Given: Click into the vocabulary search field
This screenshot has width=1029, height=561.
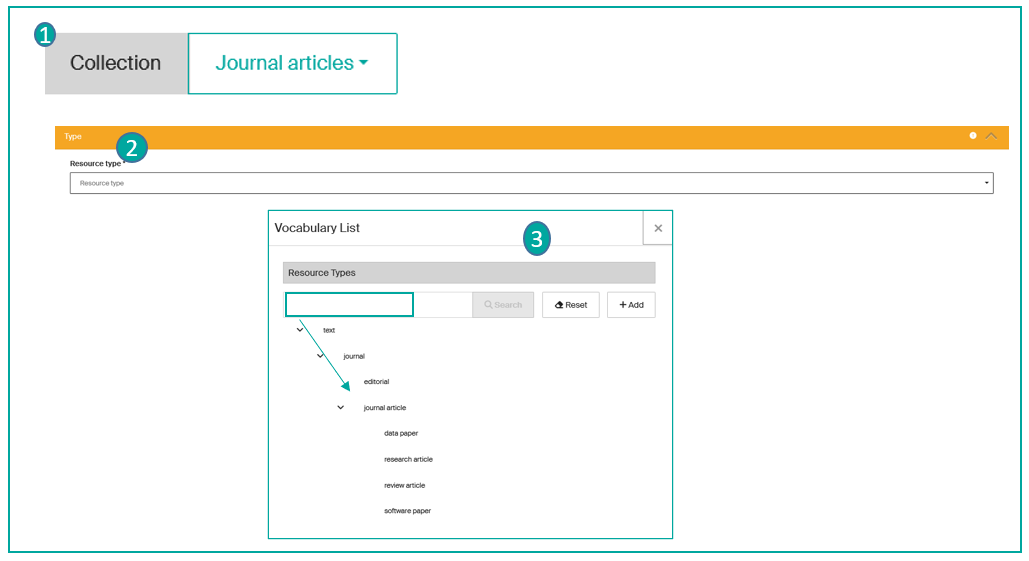Looking at the screenshot, I should [x=349, y=305].
